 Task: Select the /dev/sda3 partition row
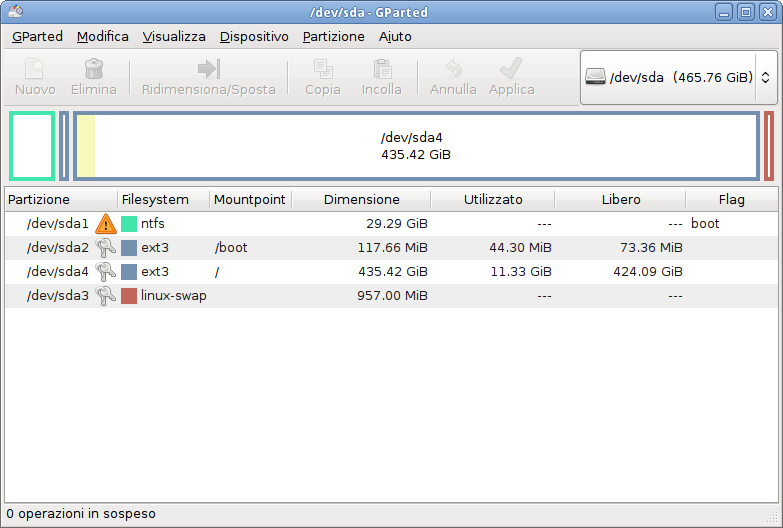tap(392, 295)
